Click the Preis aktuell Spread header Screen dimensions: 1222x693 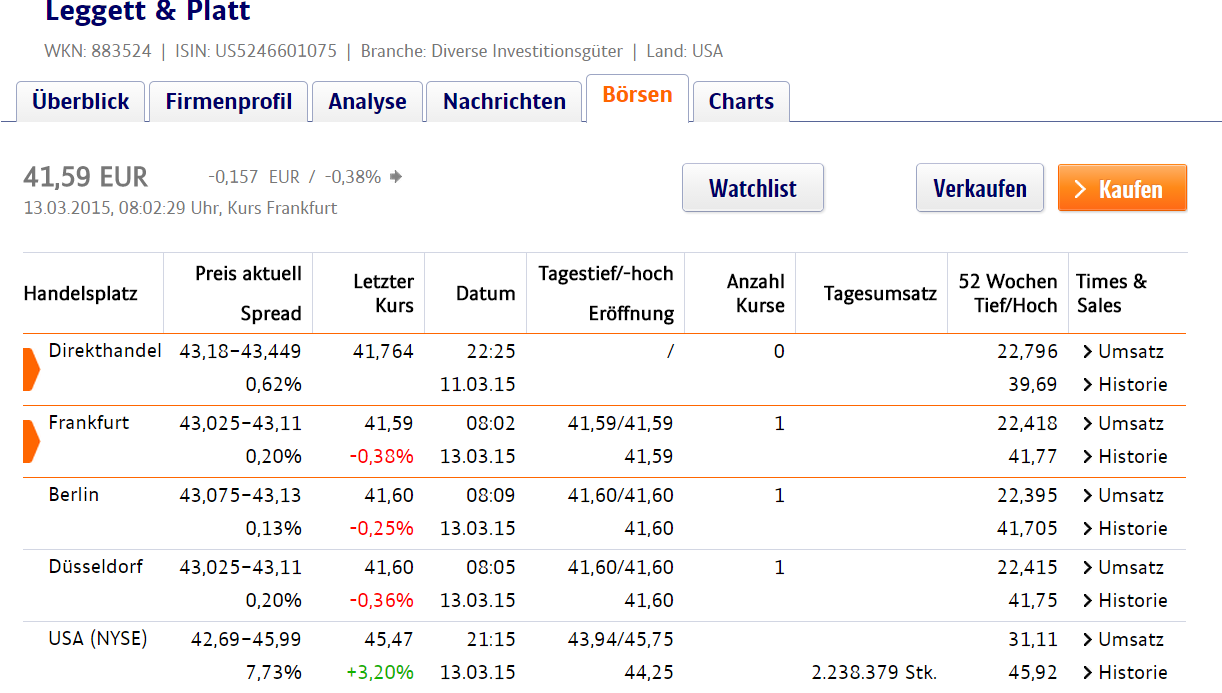click(248, 293)
